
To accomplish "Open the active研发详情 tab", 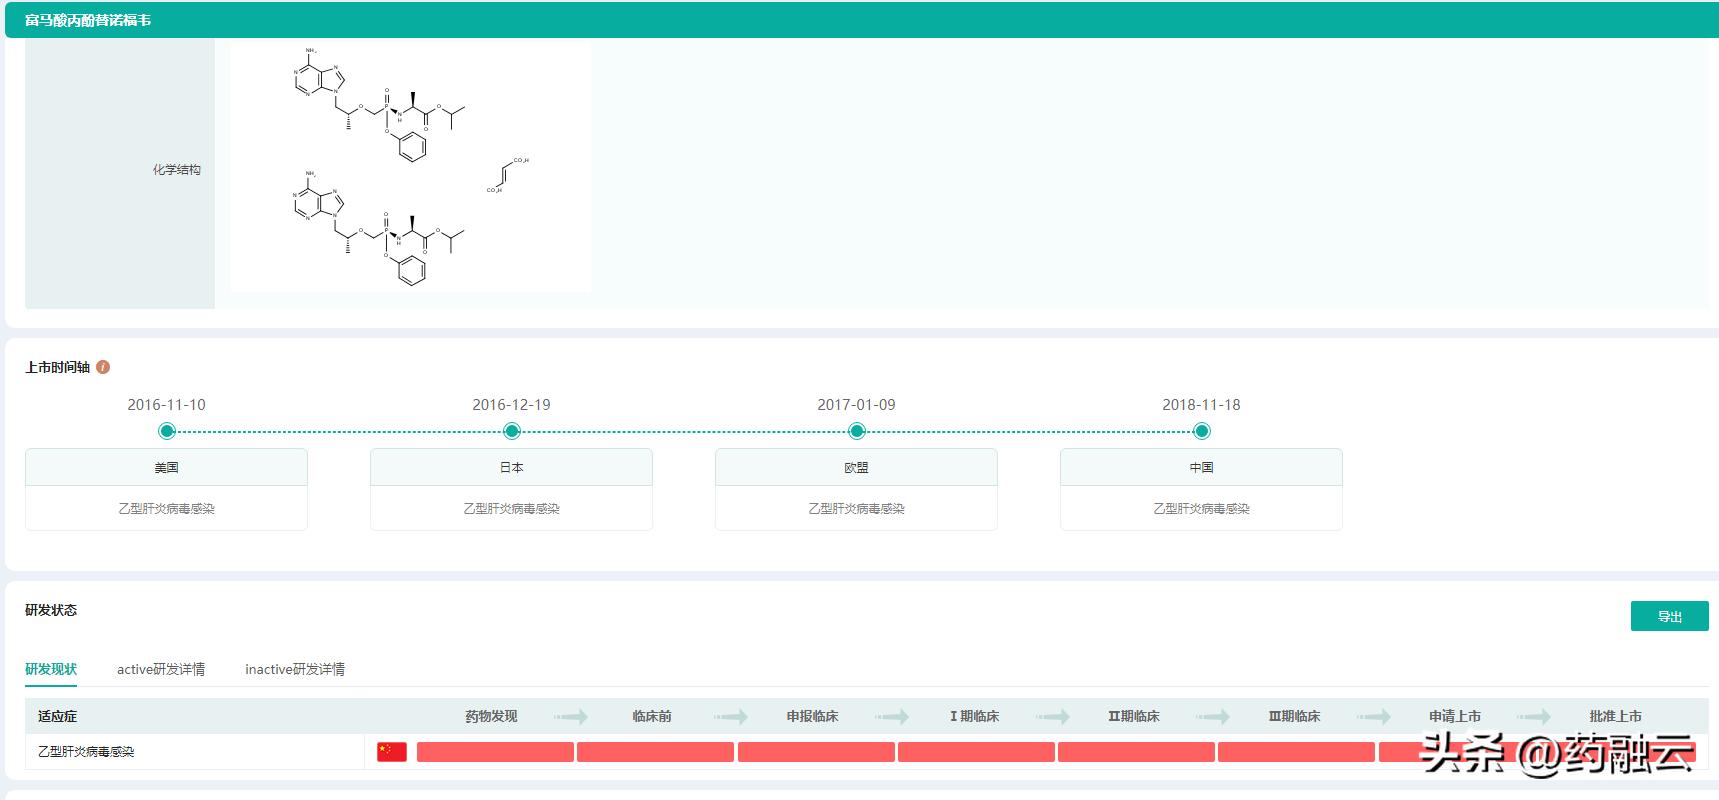I will pyautogui.click(x=161, y=669).
